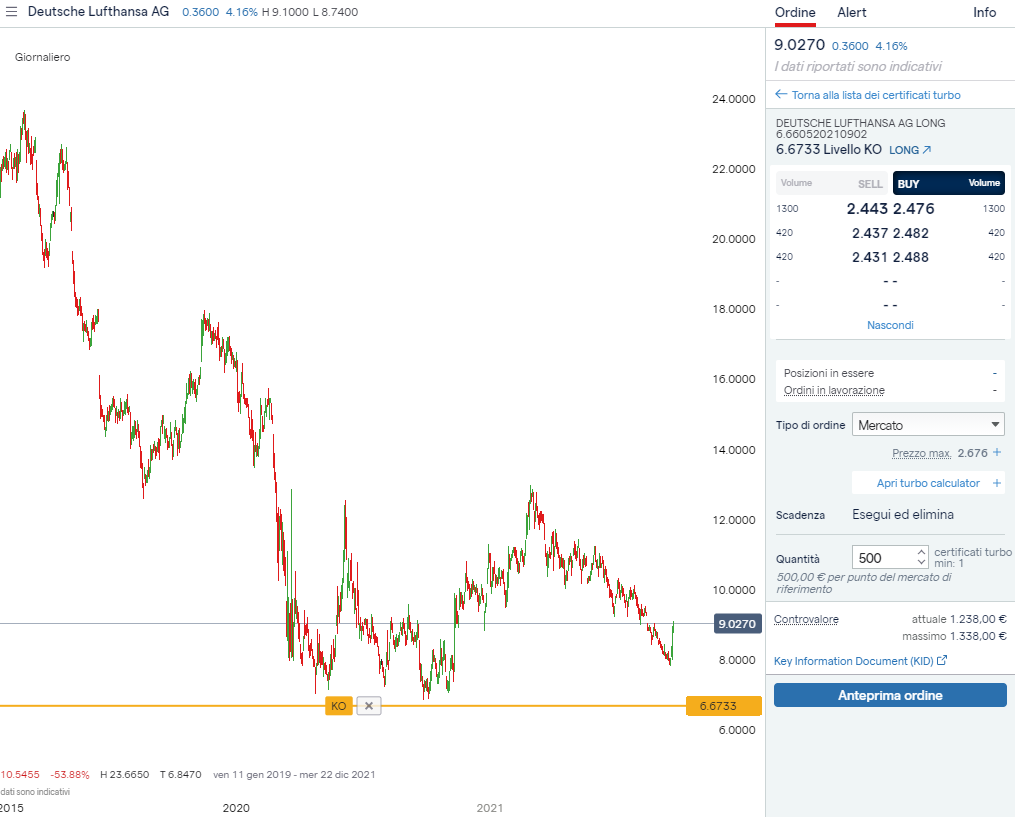This screenshot has height=817, width=1015.
Task: Click the Quantità input field
Action: pos(882,558)
